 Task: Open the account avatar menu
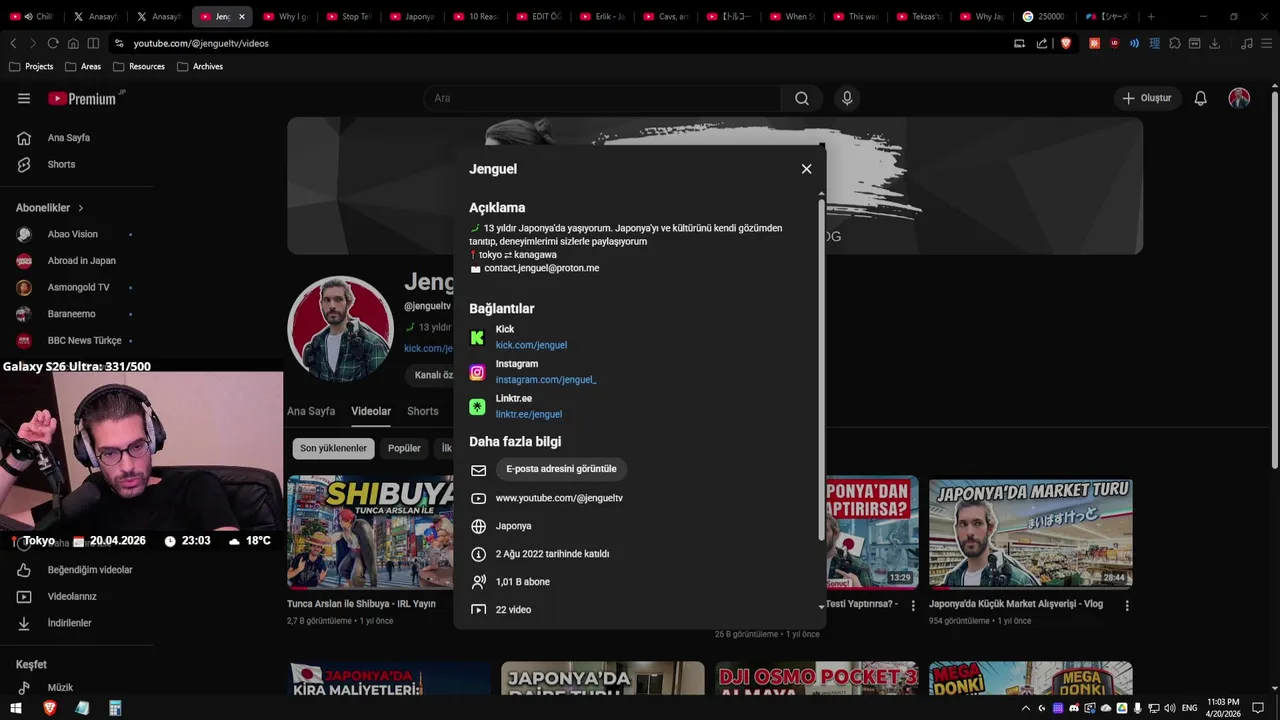pyautogui.click(x=1239, y=98)
